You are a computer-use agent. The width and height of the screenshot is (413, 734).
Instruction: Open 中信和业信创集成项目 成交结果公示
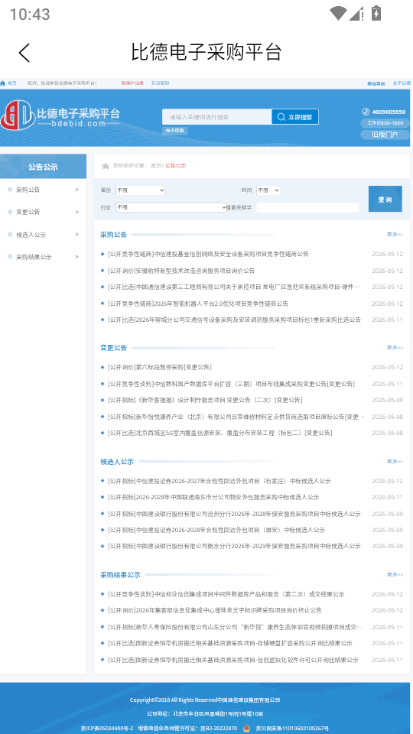226,594
